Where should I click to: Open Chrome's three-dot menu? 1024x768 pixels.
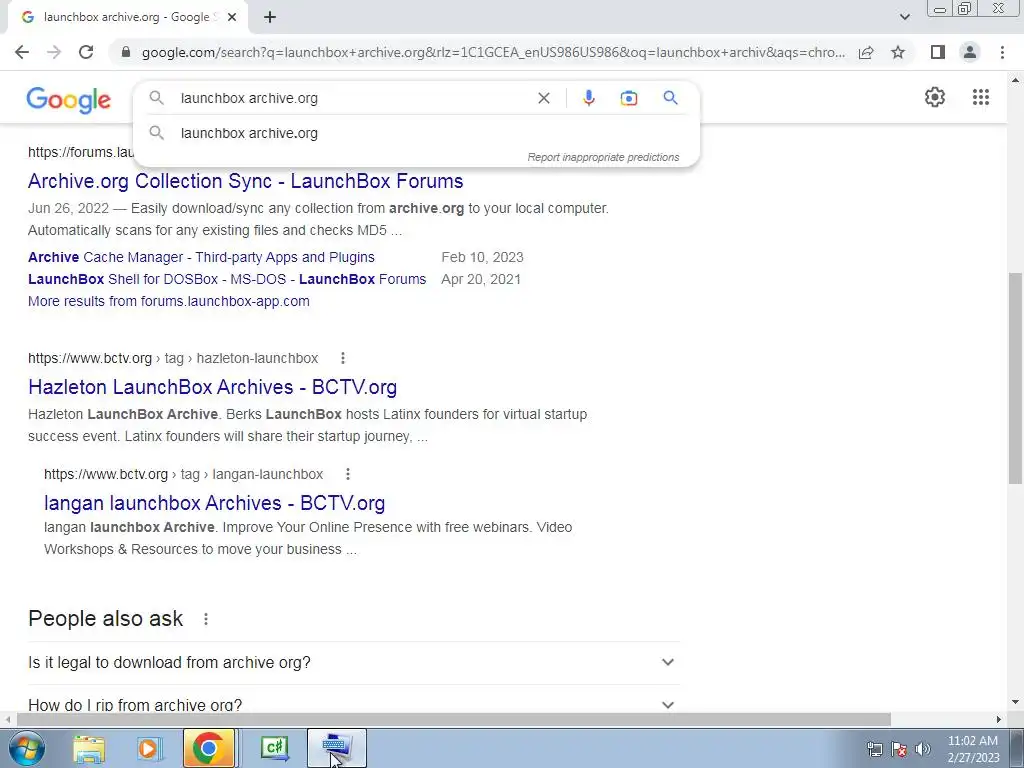(1002, 52)
